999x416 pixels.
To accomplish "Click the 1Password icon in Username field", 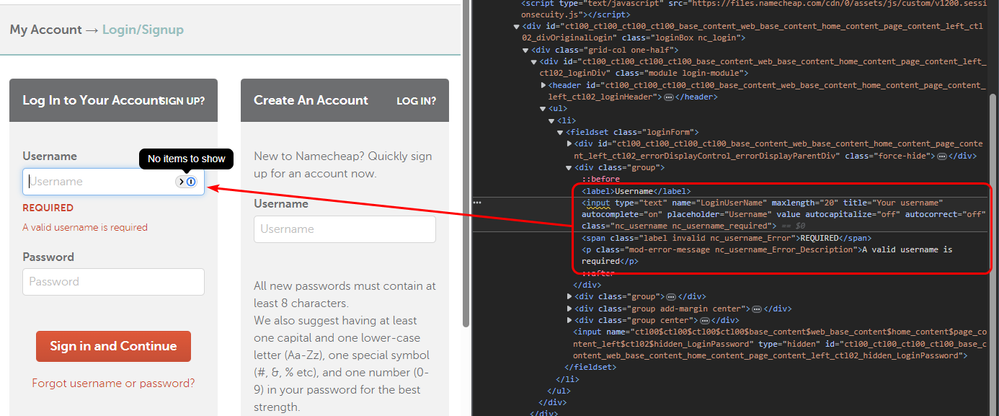I will [x=191, y=182].
